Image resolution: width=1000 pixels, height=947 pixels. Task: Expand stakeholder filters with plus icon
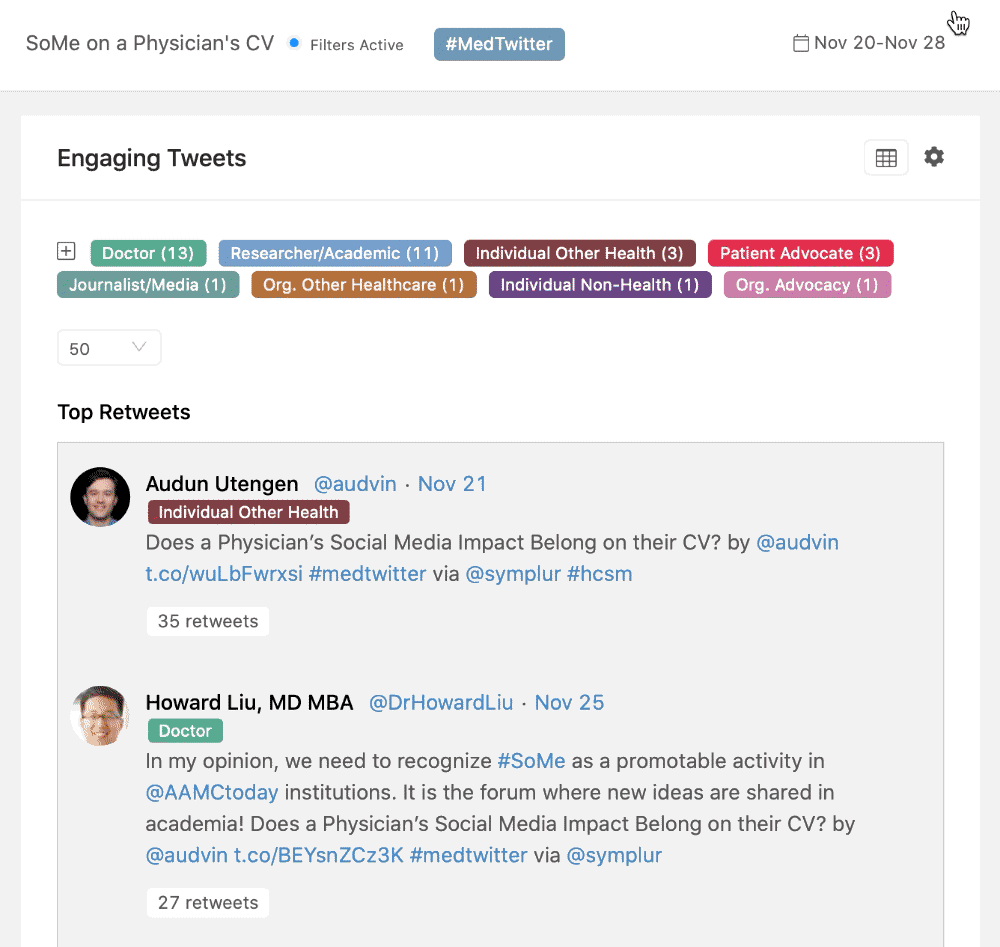(x=66, y=251)
